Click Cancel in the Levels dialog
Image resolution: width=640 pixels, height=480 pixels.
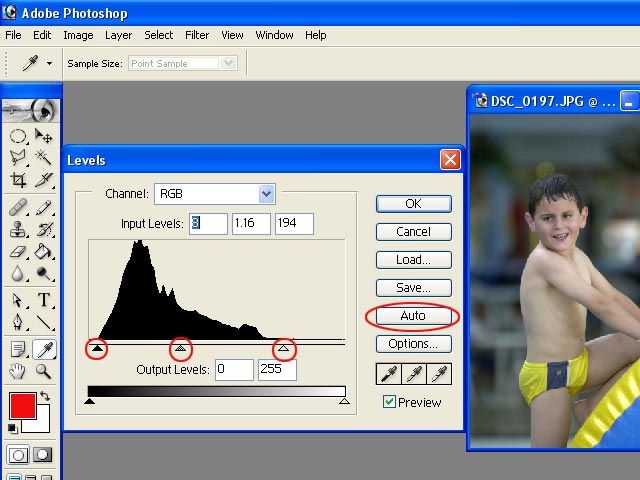click(413, 232)
